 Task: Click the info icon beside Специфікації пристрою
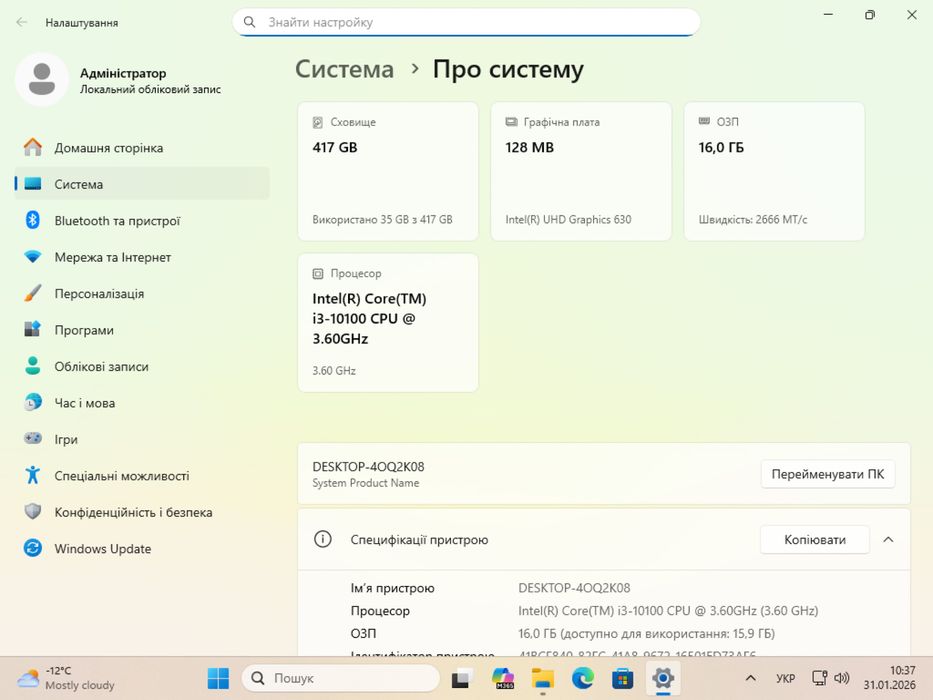(x=323, y=539)
